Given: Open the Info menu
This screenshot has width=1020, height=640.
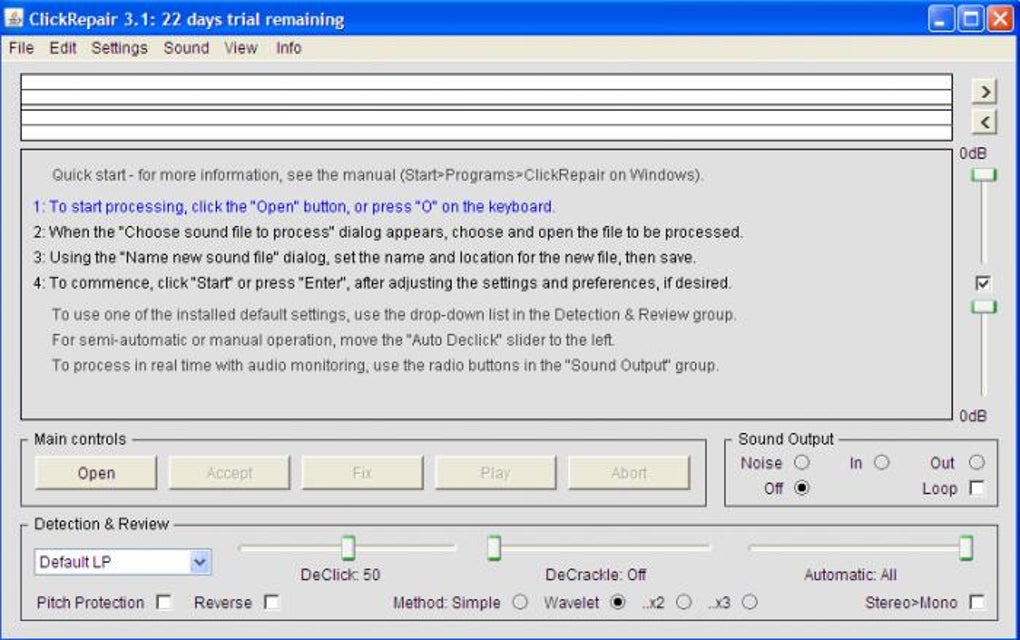Looking at the screenshot, I should (x=288, y=48).
